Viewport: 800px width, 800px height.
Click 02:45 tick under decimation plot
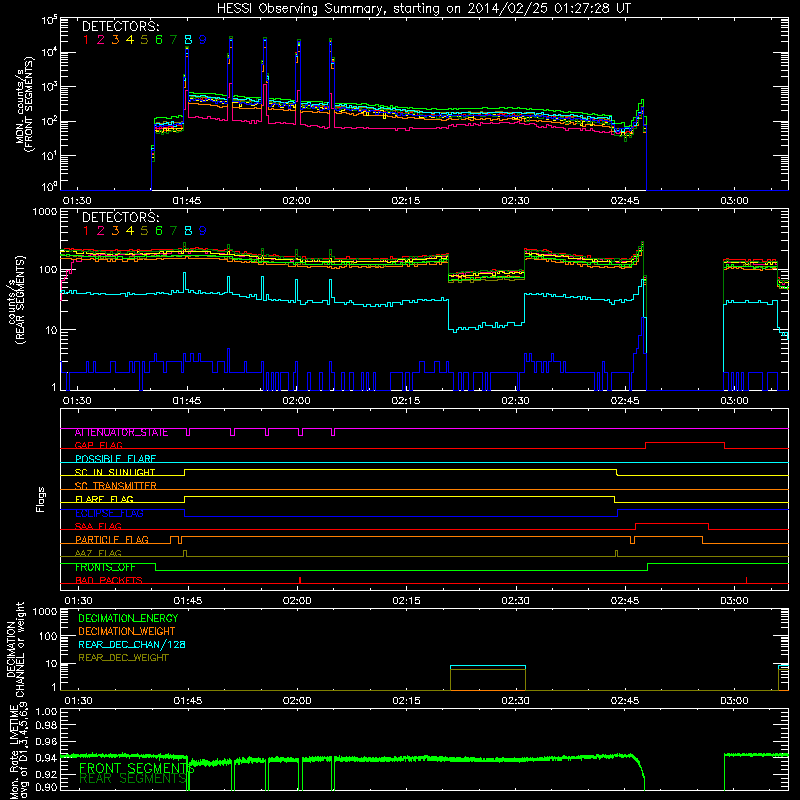pyautogui.click(x=625, y=701)
